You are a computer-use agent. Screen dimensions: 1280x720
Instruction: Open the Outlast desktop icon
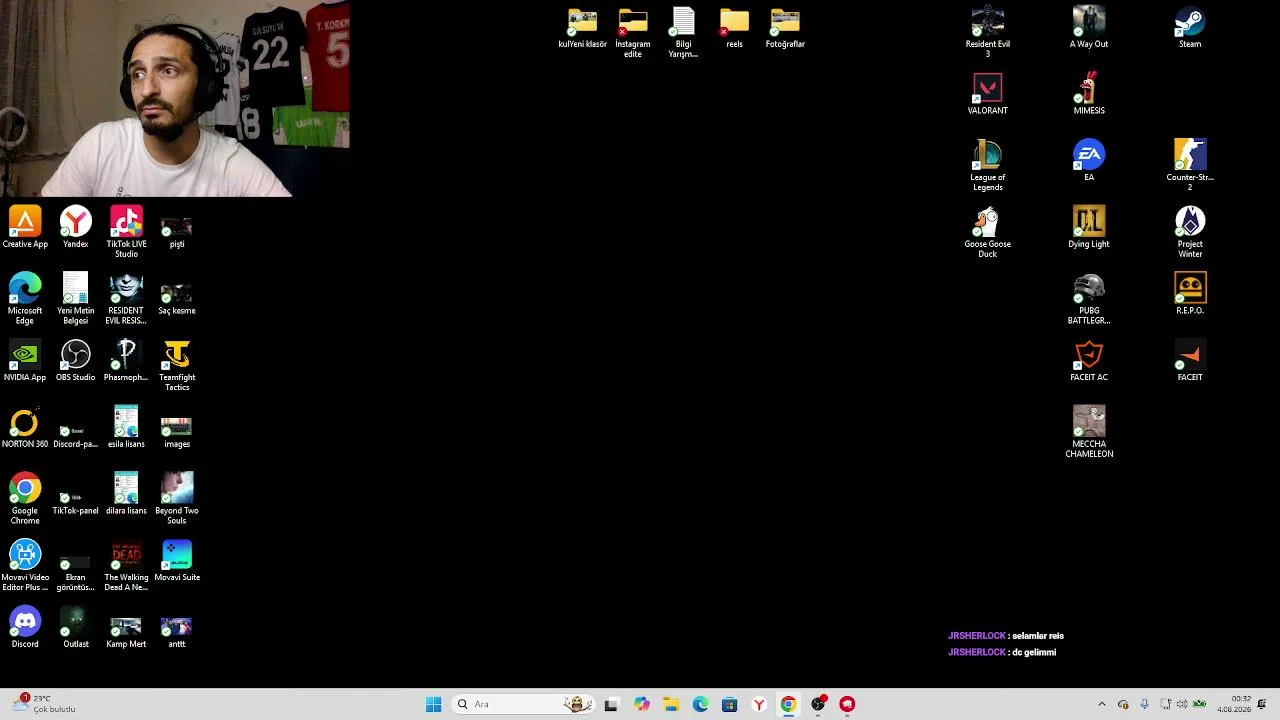(x=76, y=627)
